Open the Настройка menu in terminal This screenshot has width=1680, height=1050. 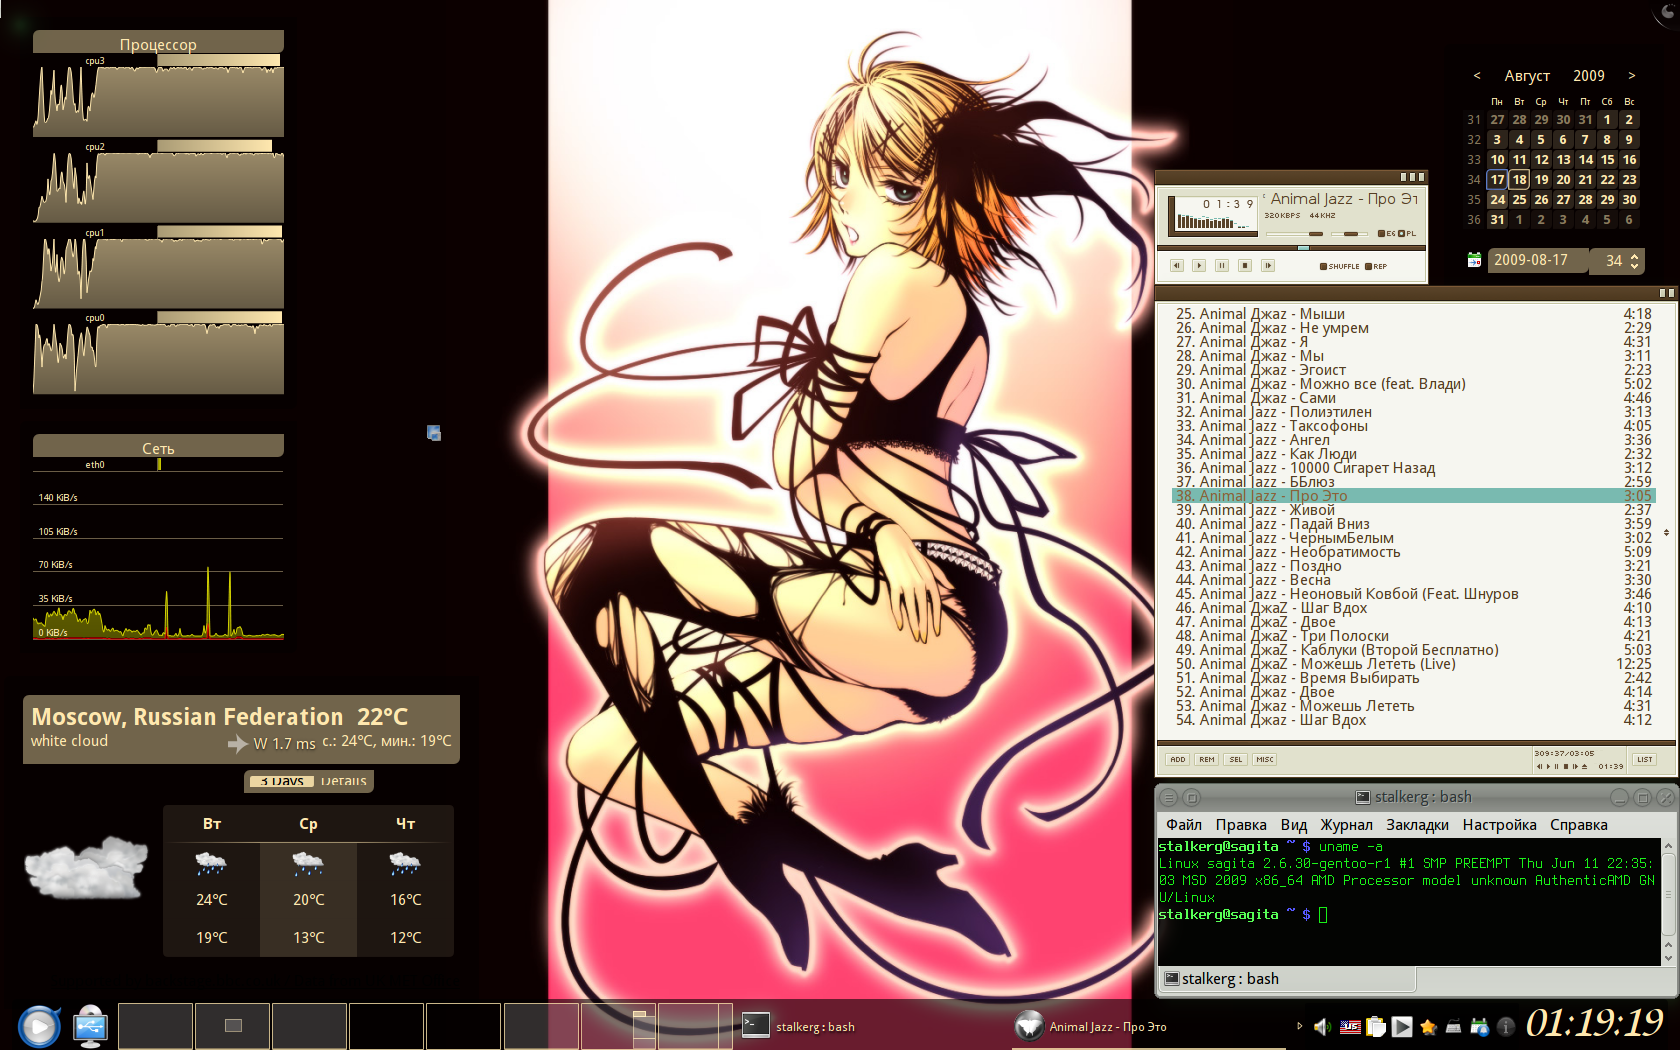(1499, 825)
